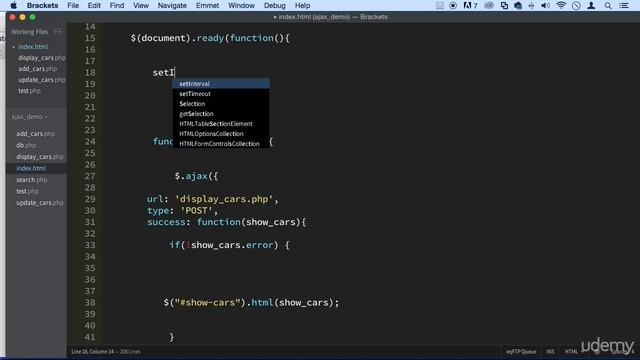This screenshot has width=640, height=360.
Task: Open add_cars.php in project tree
Action: click(x=36, y=133)
